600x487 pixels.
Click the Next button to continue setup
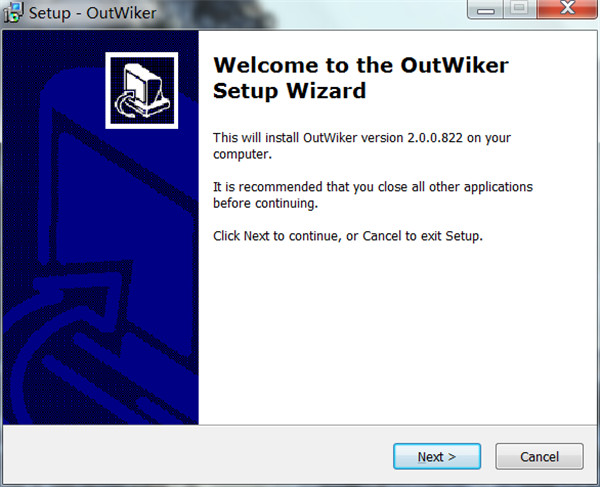(437, 456)
